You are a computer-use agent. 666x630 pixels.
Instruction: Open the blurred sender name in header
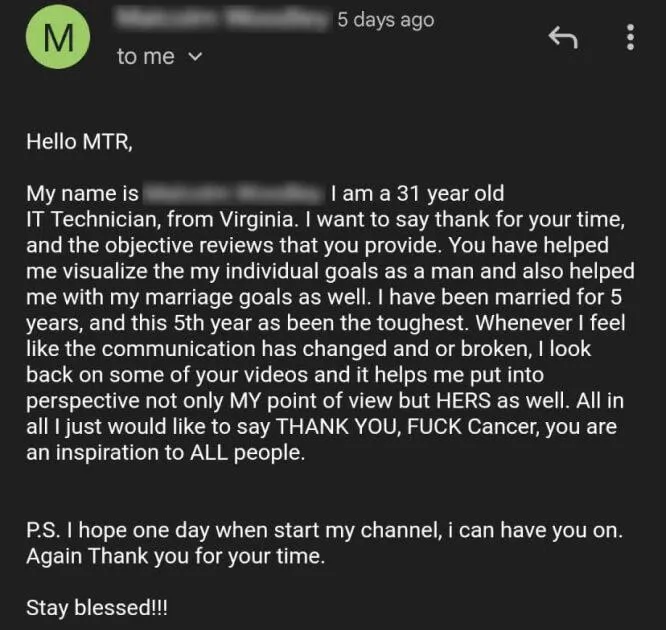[x=223, y=20]
